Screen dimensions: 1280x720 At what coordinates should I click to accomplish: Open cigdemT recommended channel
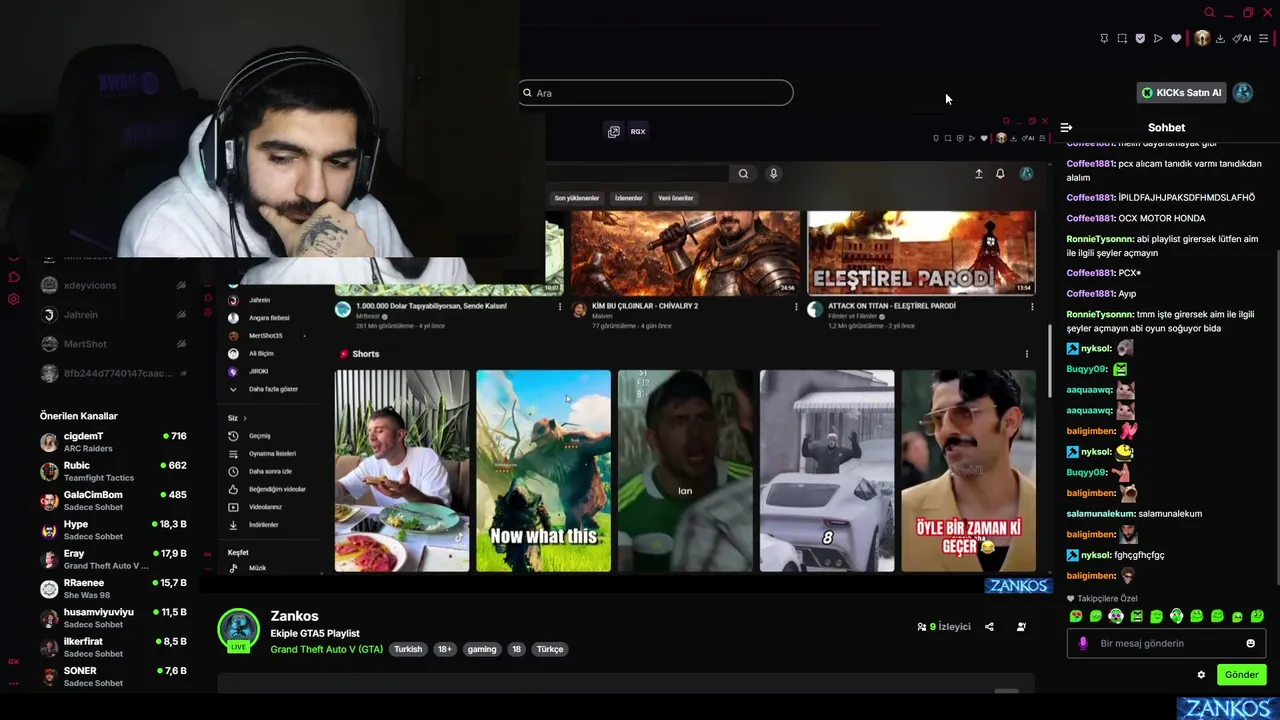point(113,442)
